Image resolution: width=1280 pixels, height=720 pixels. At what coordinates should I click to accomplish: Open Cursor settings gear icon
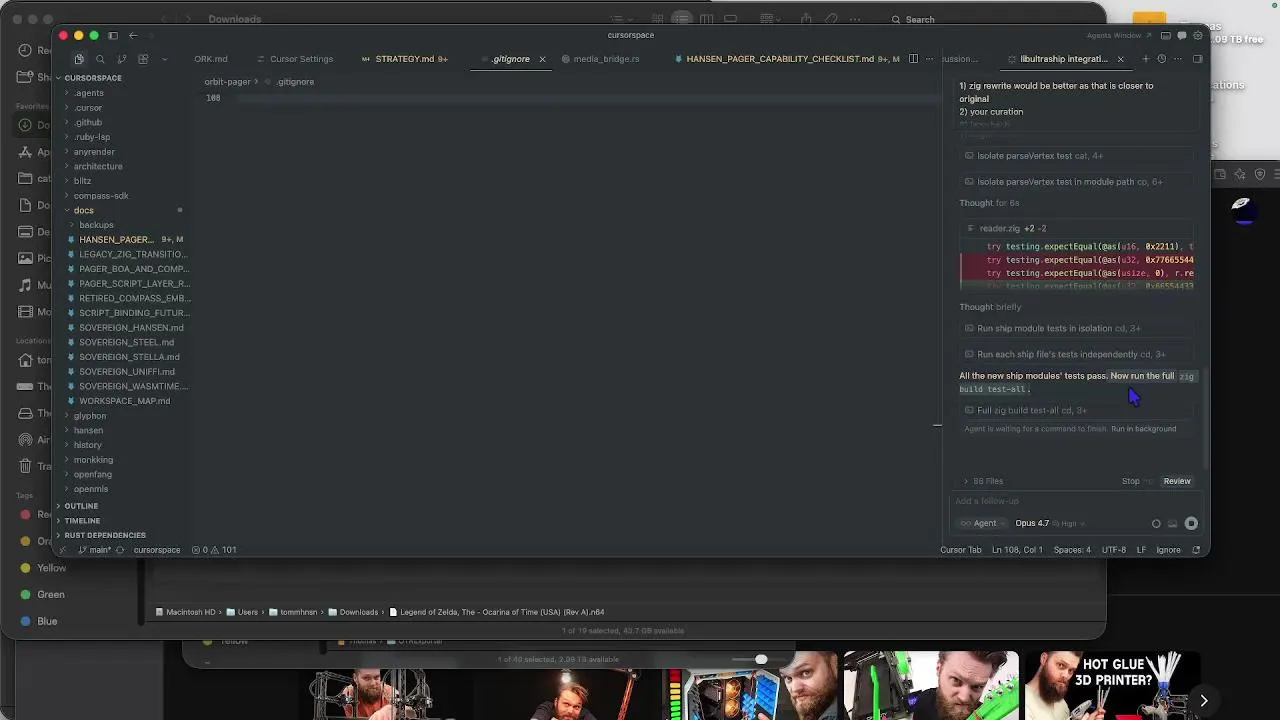click(1197, 35)
